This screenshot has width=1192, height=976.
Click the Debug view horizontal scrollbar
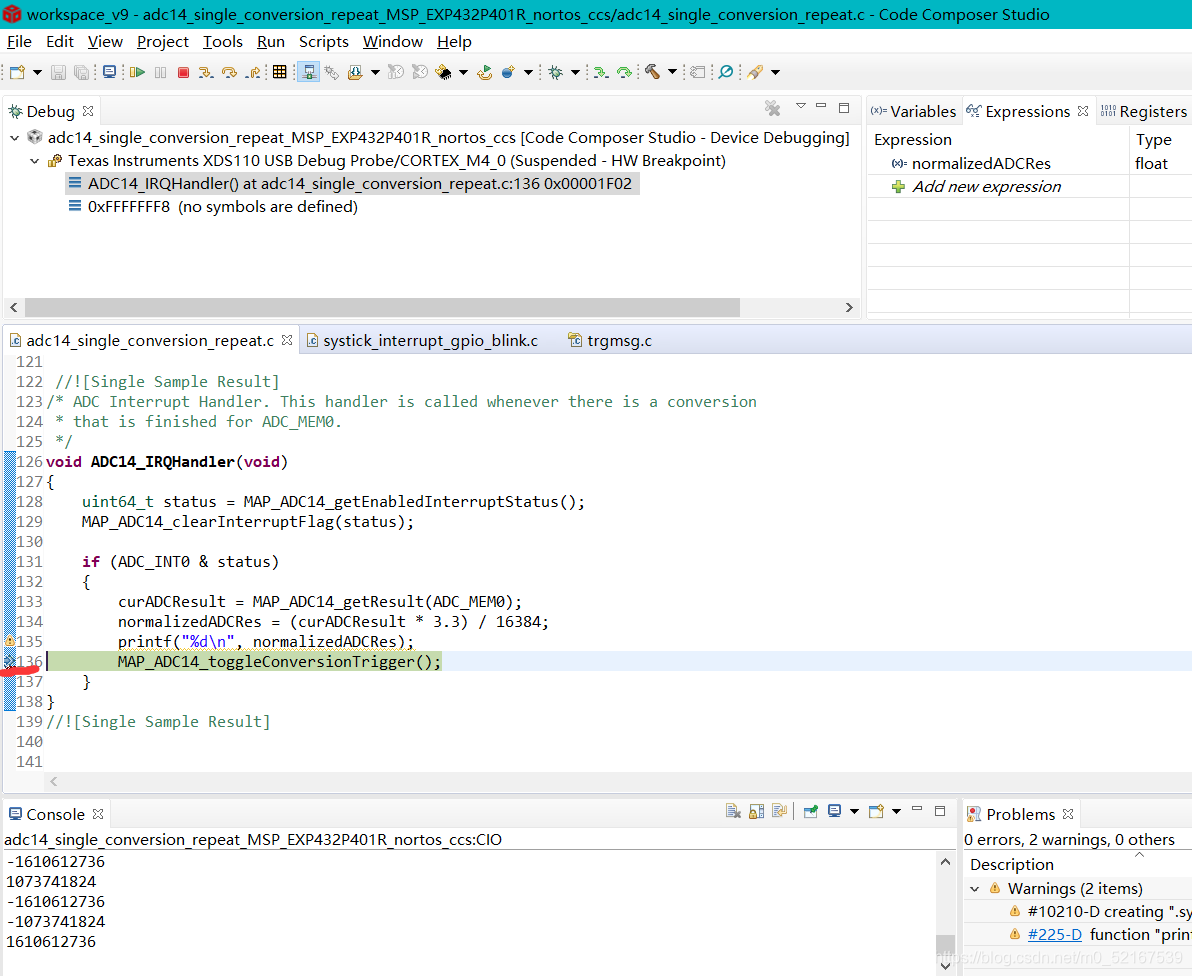pyautogui.click(x=382, y=307)
